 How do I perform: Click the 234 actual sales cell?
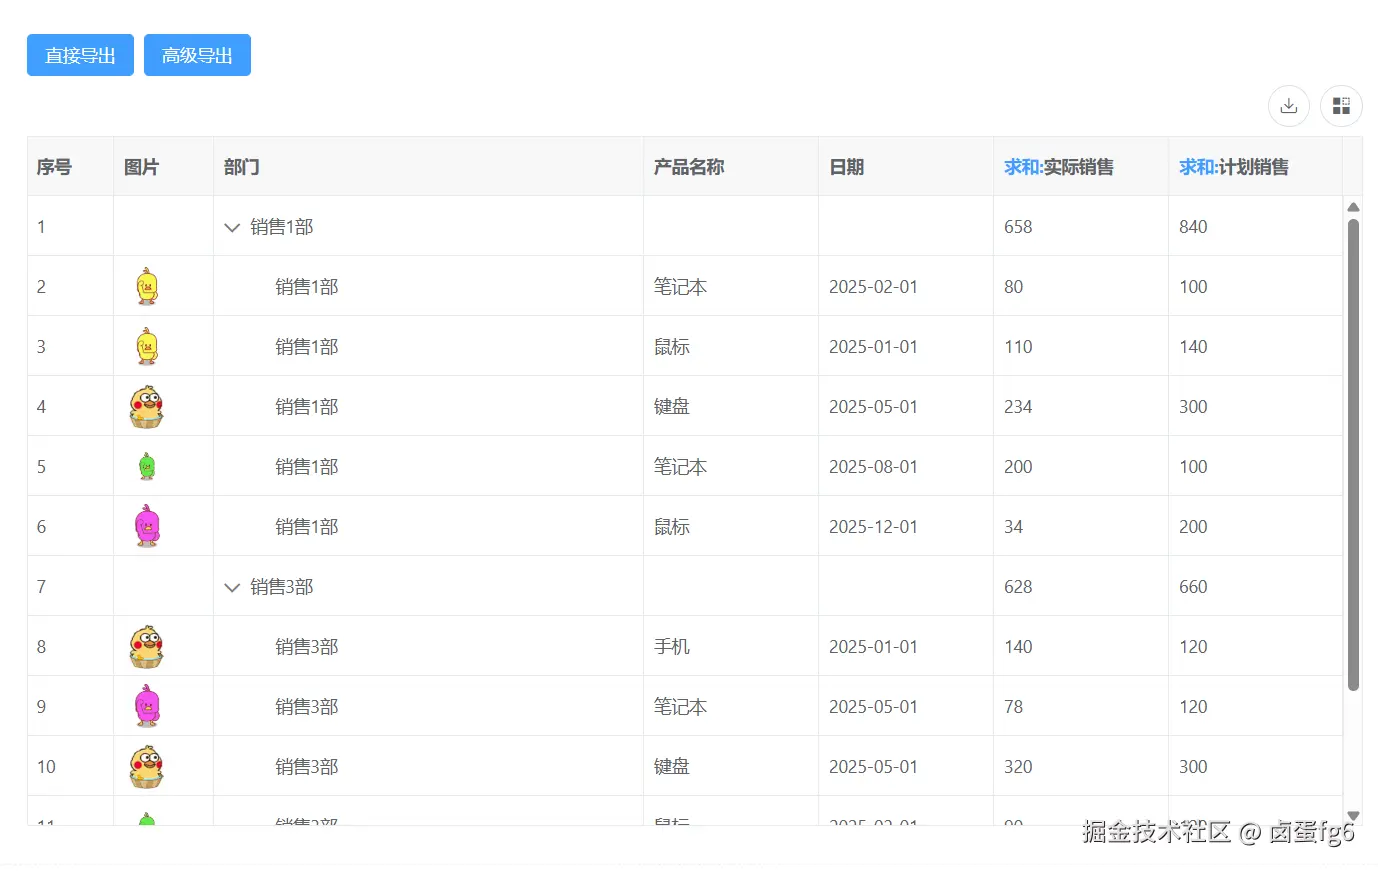pos(1081,407)
